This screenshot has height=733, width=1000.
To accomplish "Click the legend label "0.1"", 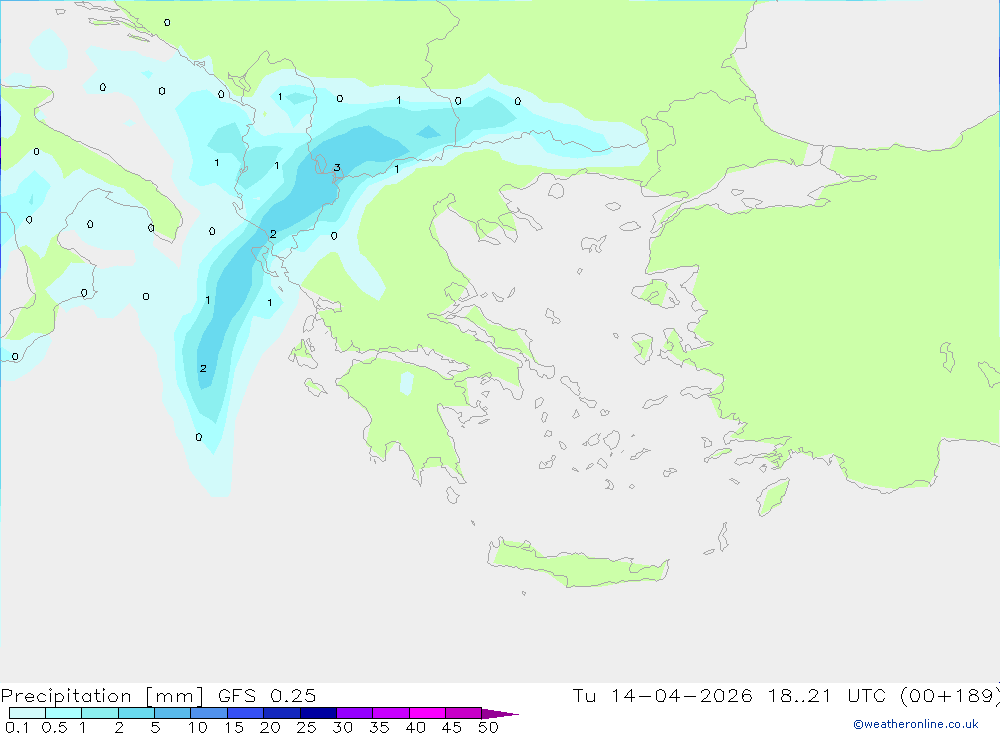I will [17, 727].
